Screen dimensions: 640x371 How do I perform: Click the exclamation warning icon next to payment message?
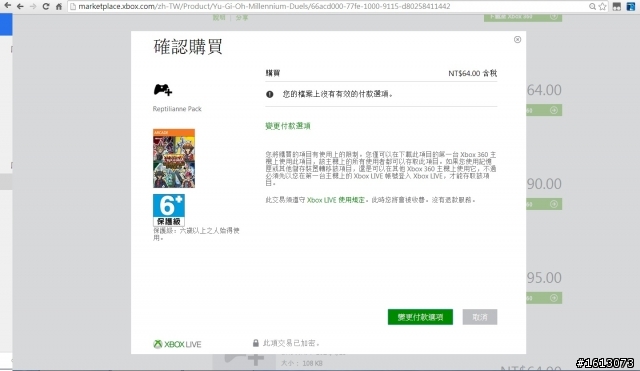click(269, 94)
